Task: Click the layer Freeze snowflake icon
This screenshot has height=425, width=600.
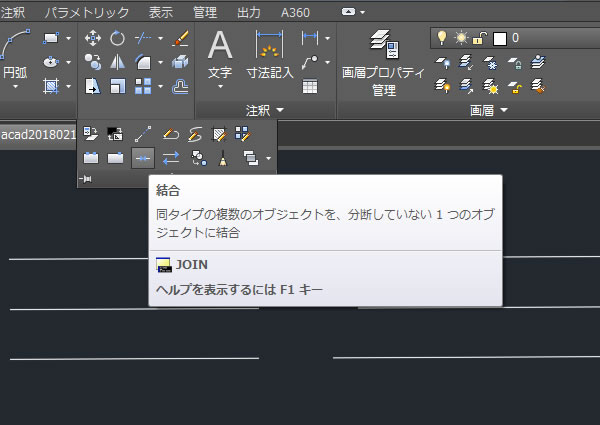Action: point(490,63)
